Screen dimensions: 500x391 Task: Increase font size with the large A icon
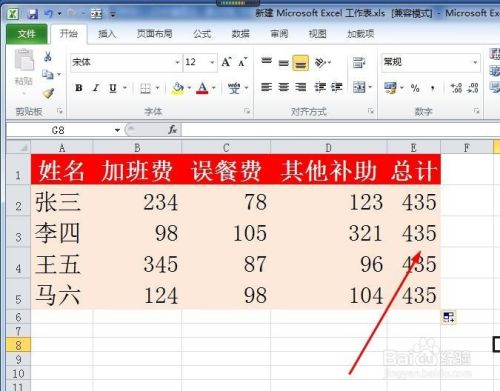point(226,62)
